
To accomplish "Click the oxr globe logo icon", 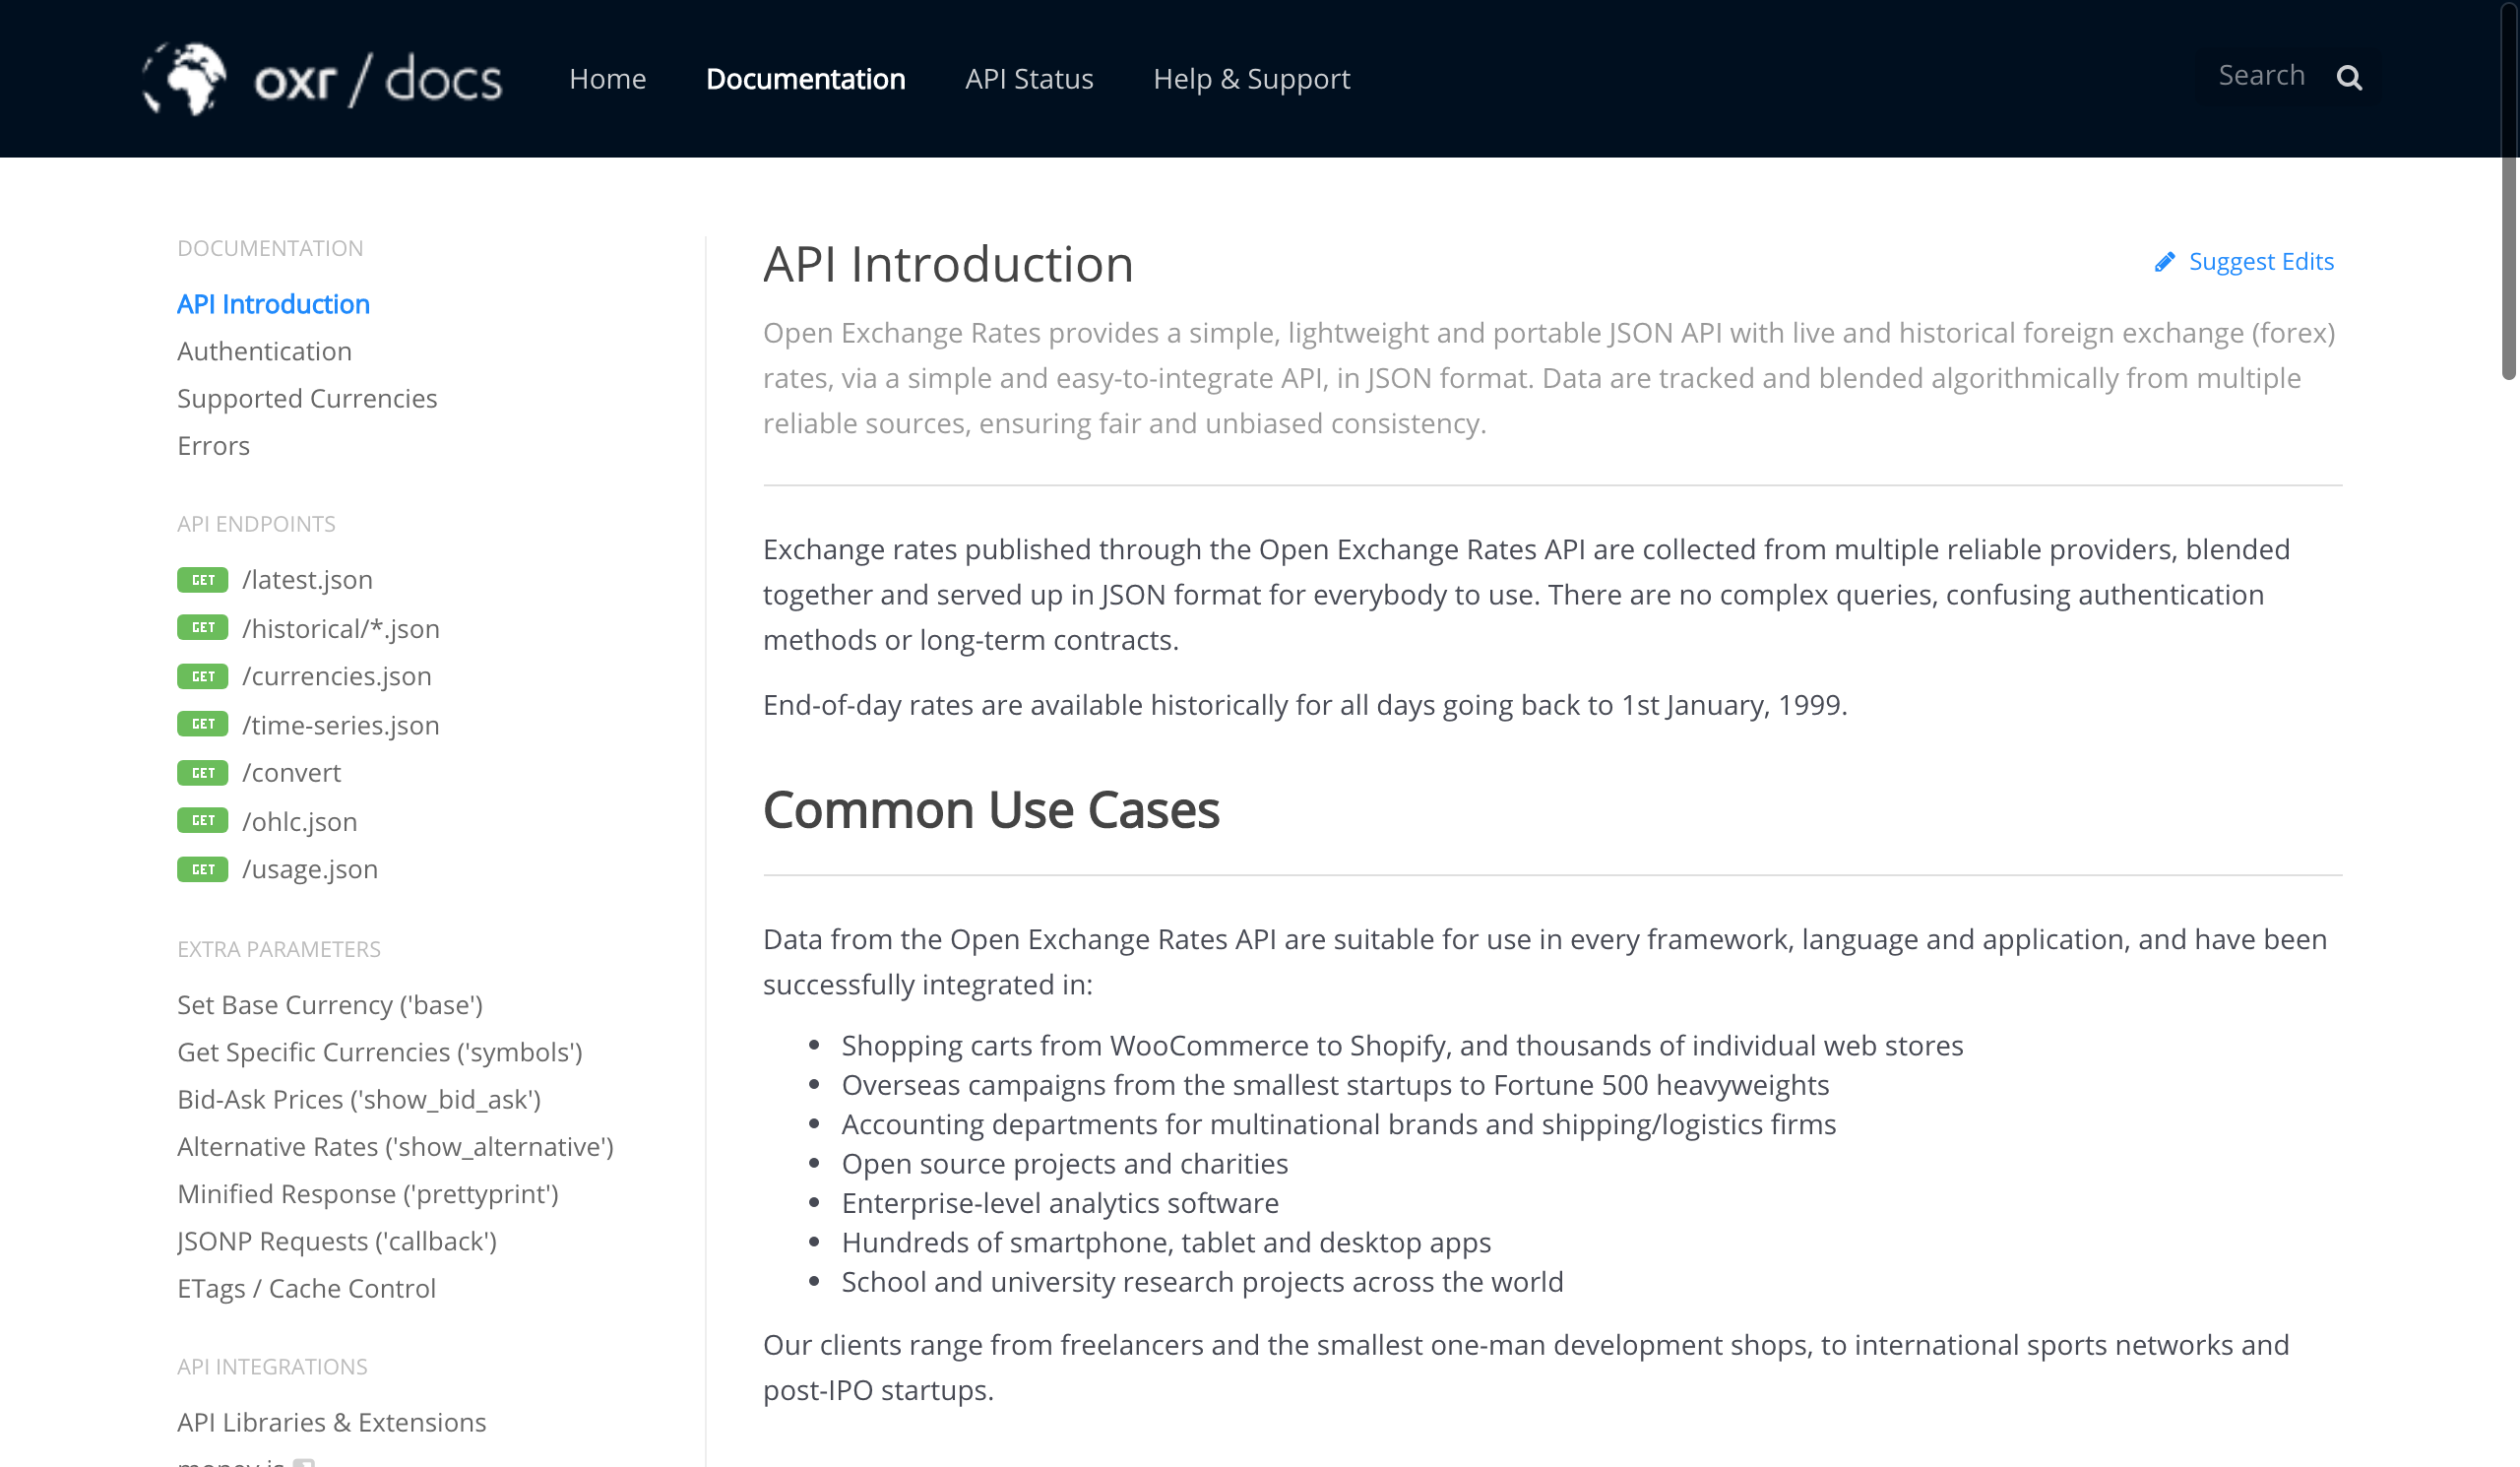I will pyautogui.click(x=185, y=78).
